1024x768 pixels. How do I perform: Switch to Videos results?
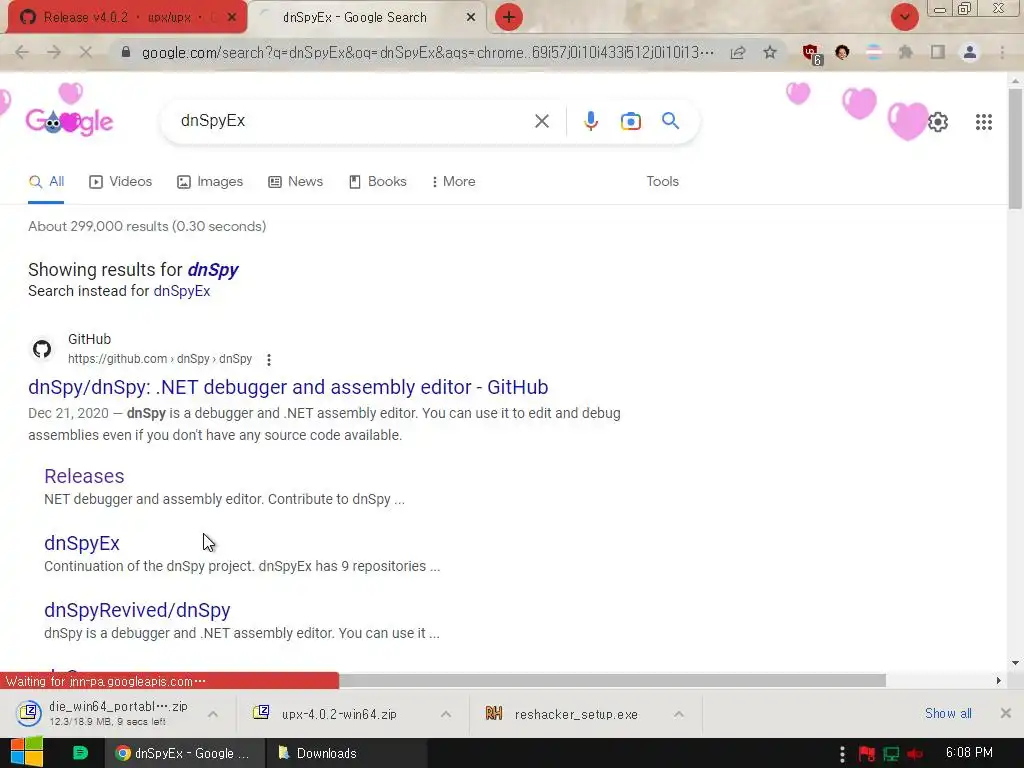[x=120, y=182]
